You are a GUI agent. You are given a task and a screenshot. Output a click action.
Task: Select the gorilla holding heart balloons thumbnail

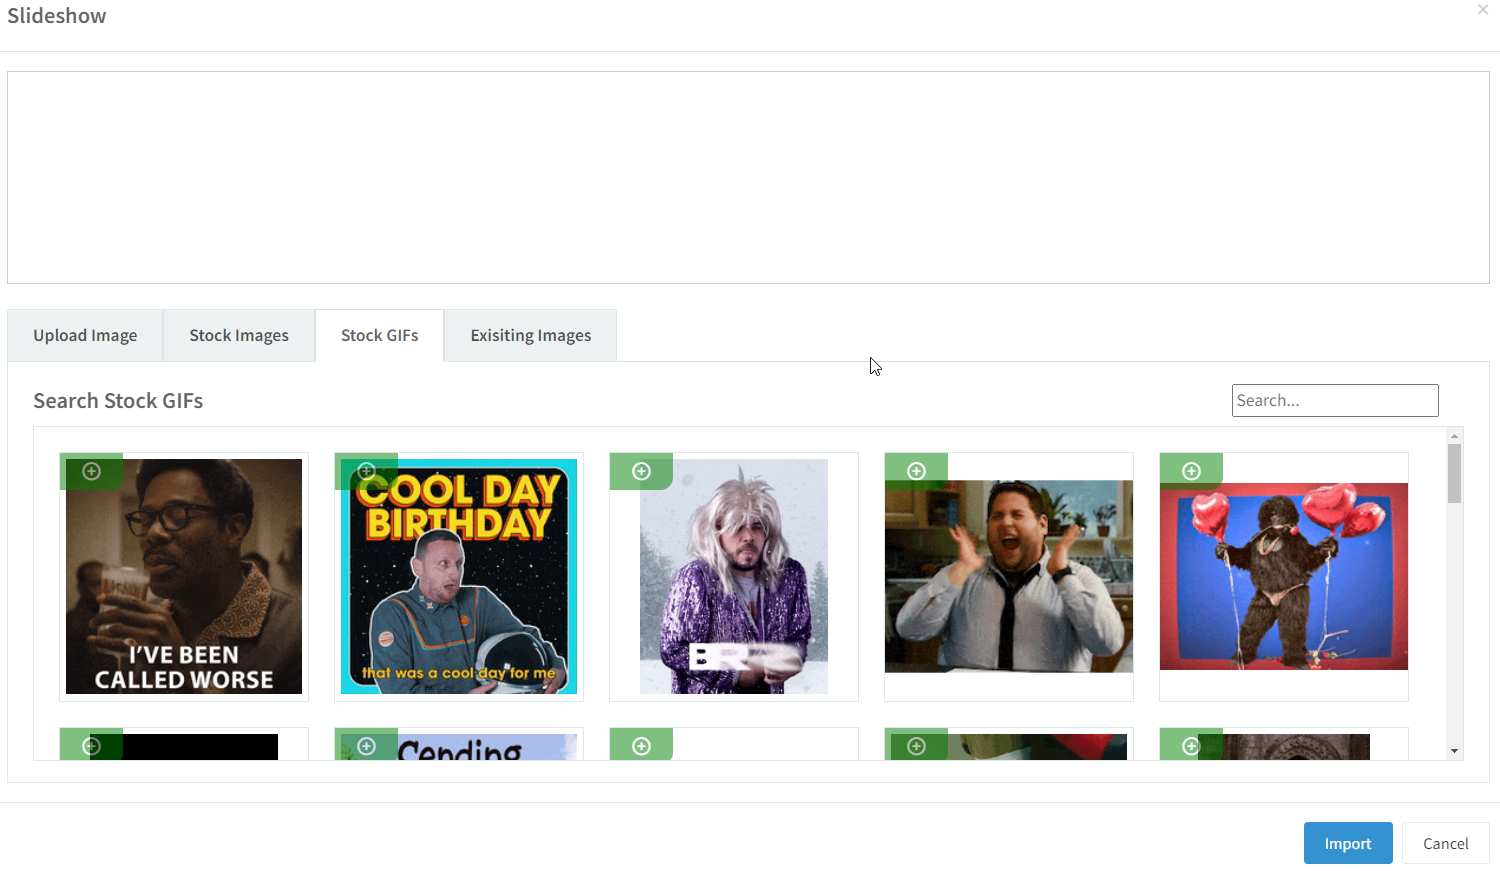click(x=1284, y=576)
